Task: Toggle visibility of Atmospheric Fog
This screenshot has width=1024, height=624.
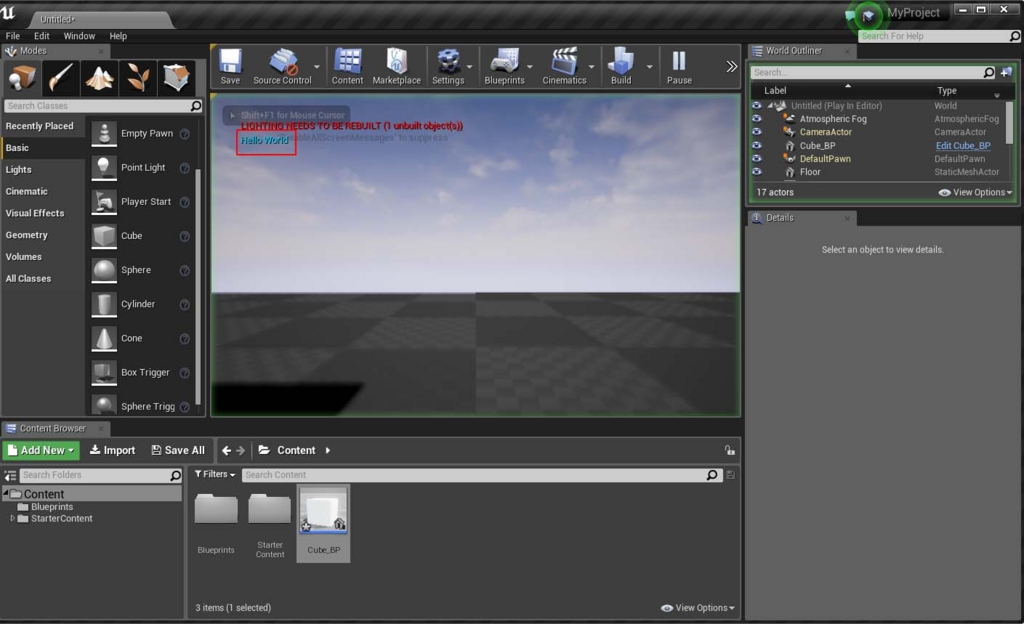Action: click(756, 119)
